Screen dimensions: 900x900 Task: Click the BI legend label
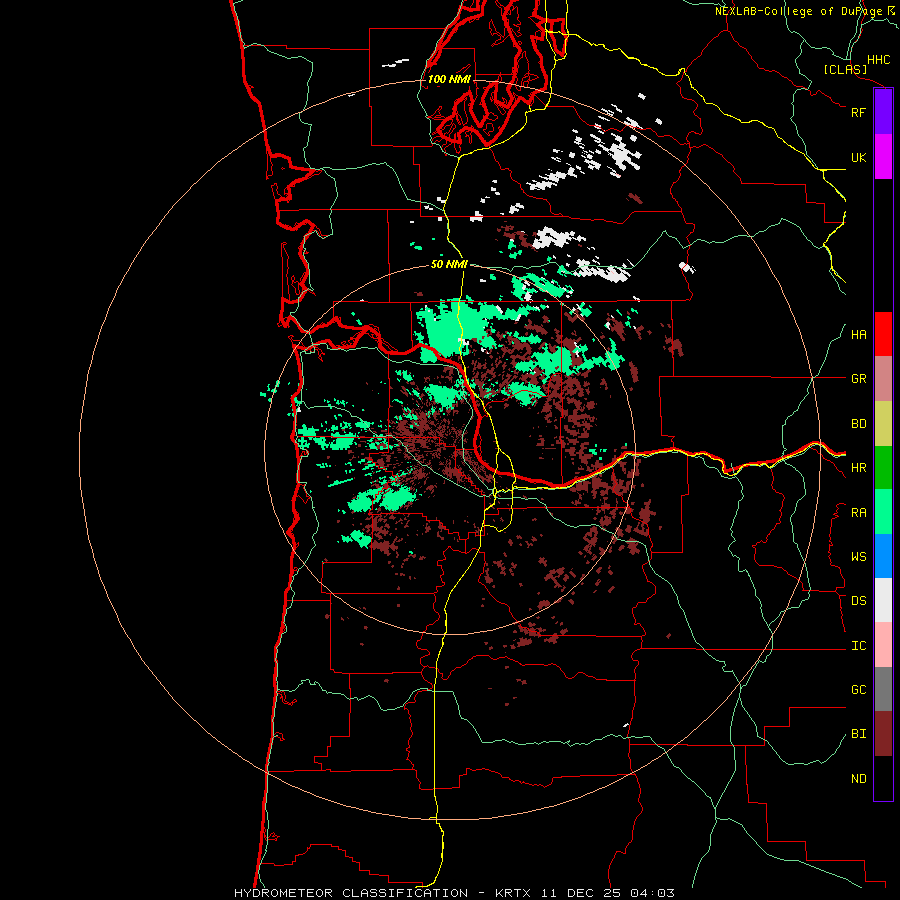coord(859,734)
